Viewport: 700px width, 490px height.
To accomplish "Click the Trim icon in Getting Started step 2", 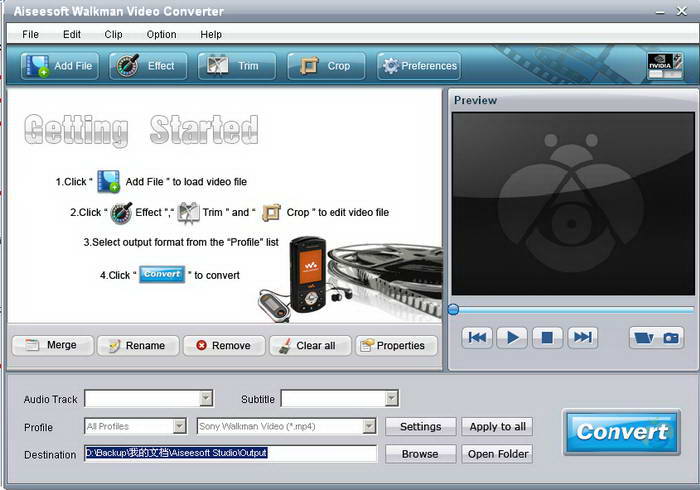I will pyautogui.click(x=188, y=212).
